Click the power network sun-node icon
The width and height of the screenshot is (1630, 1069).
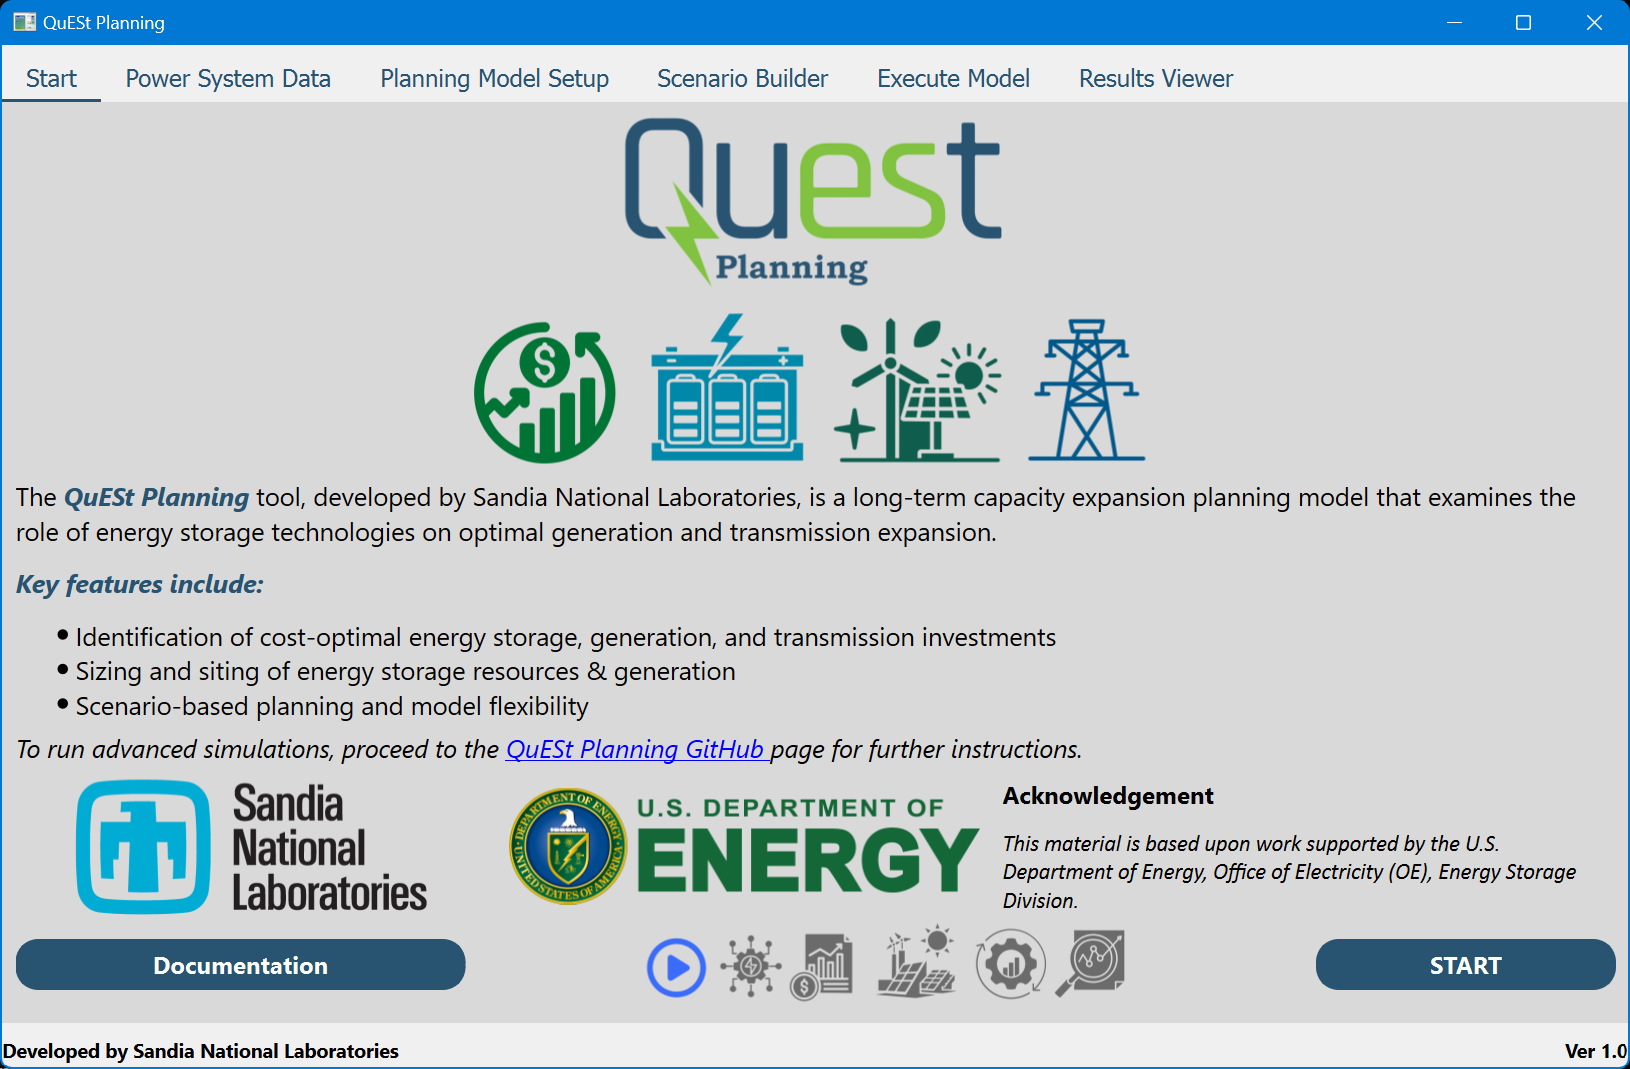pyautogui.click(x=751, y=966)
